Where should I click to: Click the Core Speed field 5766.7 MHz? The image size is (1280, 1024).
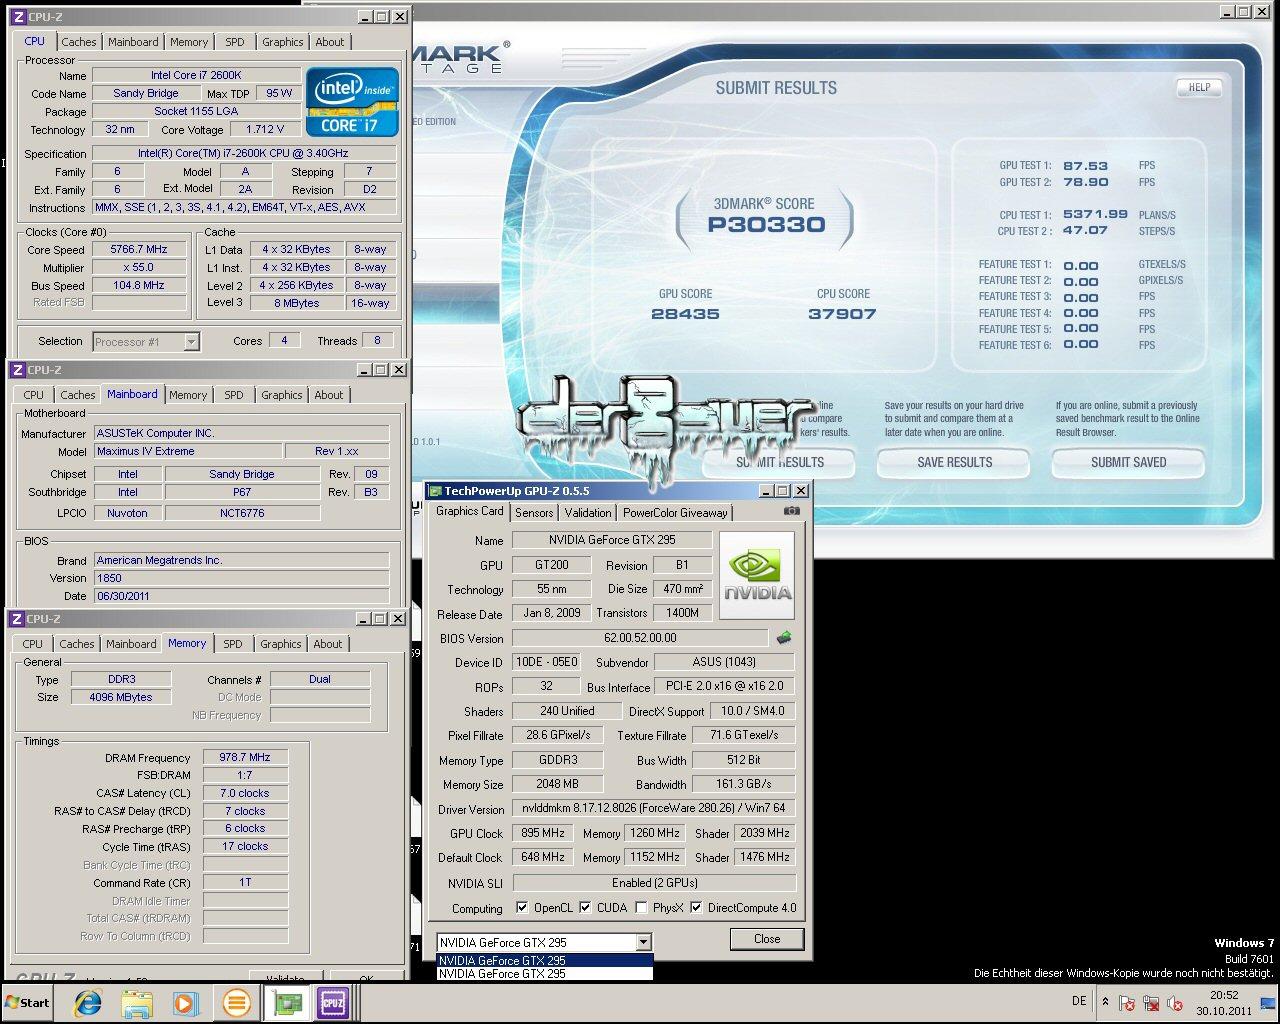pyautogui.click(x=139, y=250)
